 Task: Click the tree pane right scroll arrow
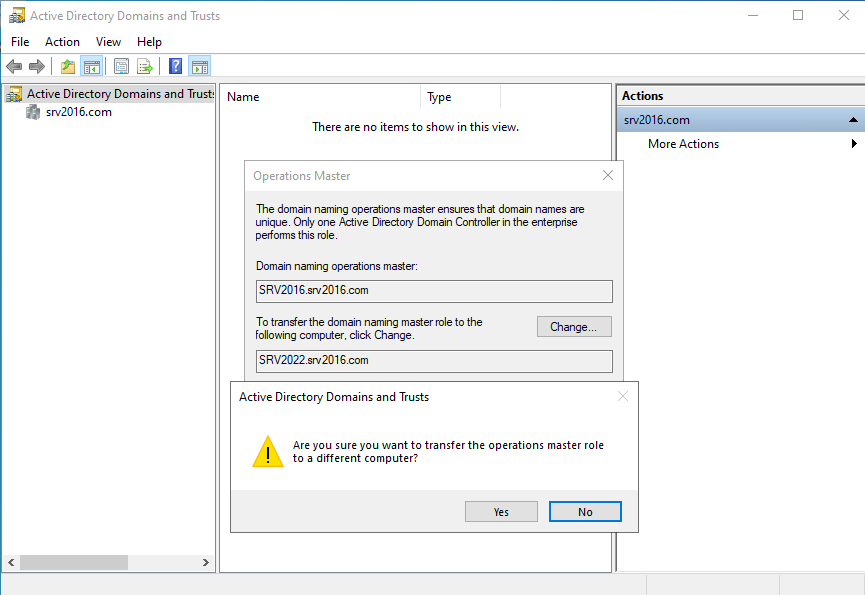click(206, 562)
